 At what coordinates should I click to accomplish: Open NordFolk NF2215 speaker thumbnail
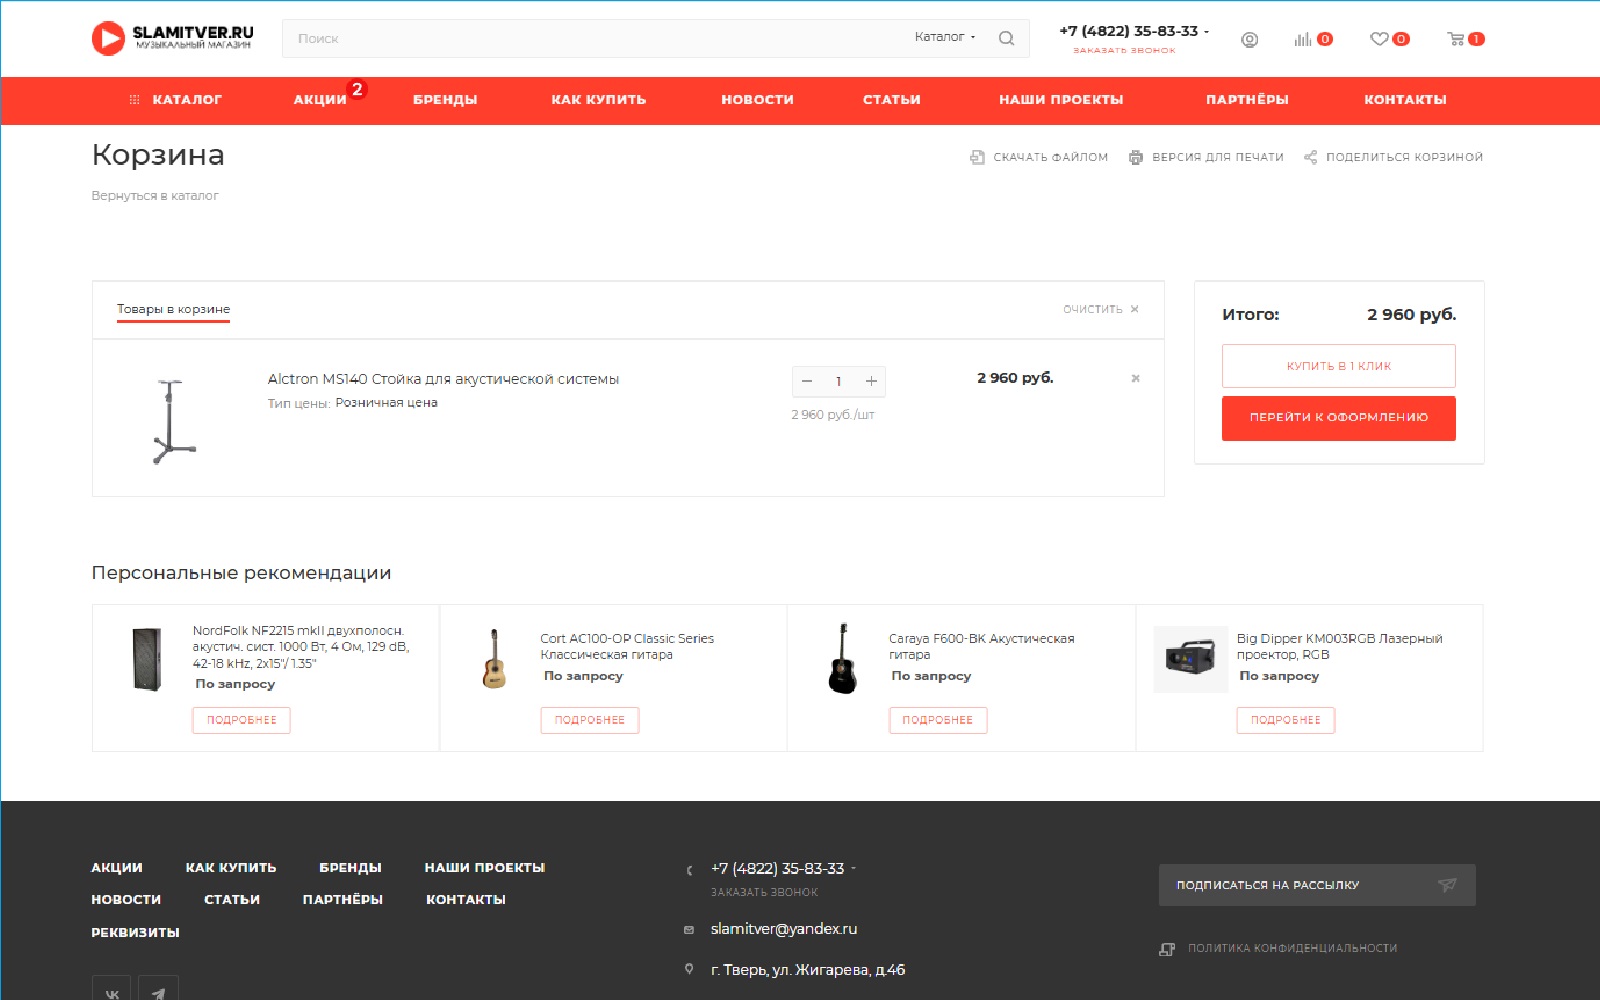[147, 659]
